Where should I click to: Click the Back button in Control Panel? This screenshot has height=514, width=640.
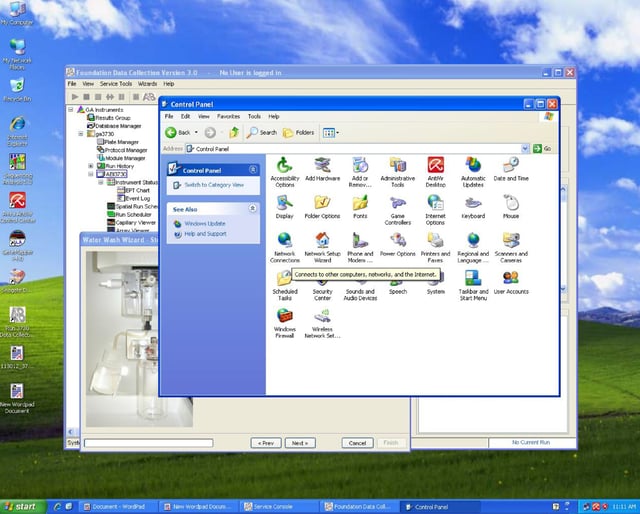[178, 132]
